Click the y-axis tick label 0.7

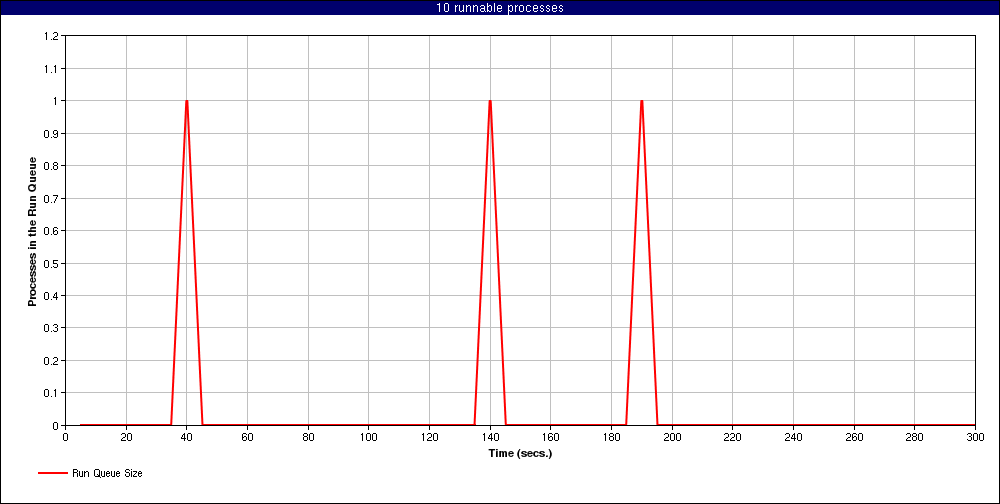click(53, 198)
